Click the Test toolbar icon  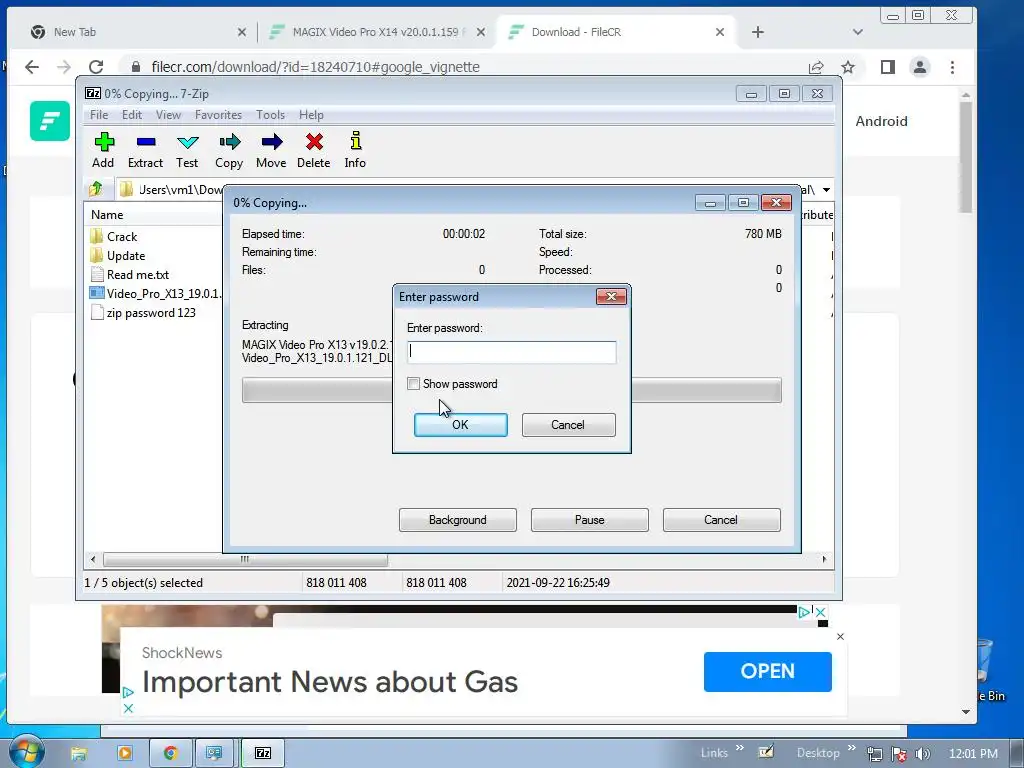(187, 150)
